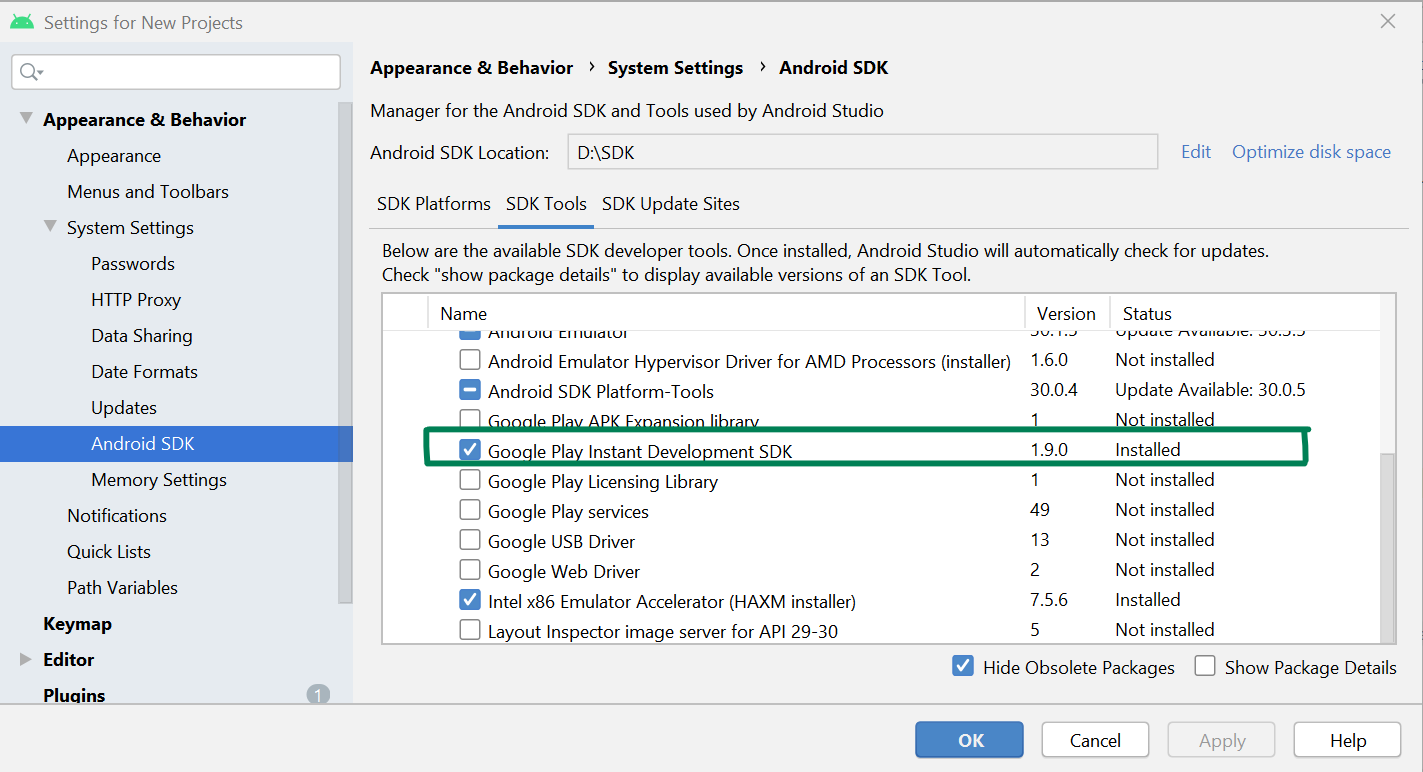Click the OK button
This screenshot has height=772, width=1423.
point(969,740)
